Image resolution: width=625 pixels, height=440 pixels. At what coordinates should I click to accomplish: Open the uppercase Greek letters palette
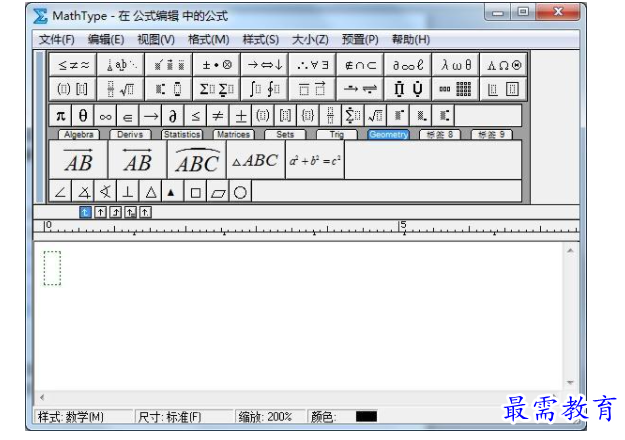click(504, 65)
